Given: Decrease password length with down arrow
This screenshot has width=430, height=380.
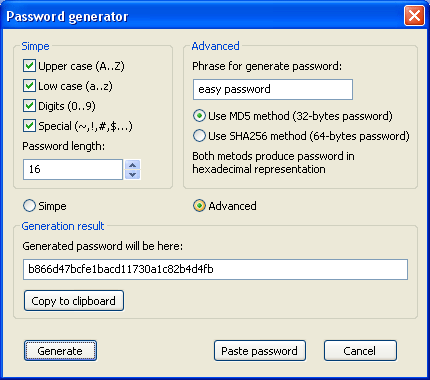Looking at the screenshot, I should point(133,174).
